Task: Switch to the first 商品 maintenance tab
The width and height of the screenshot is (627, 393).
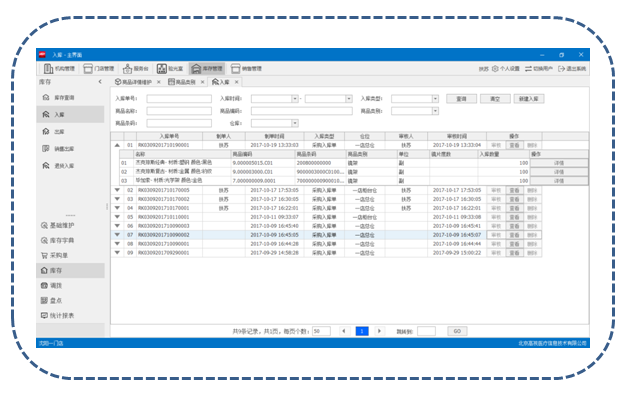Action: [134, 82]
